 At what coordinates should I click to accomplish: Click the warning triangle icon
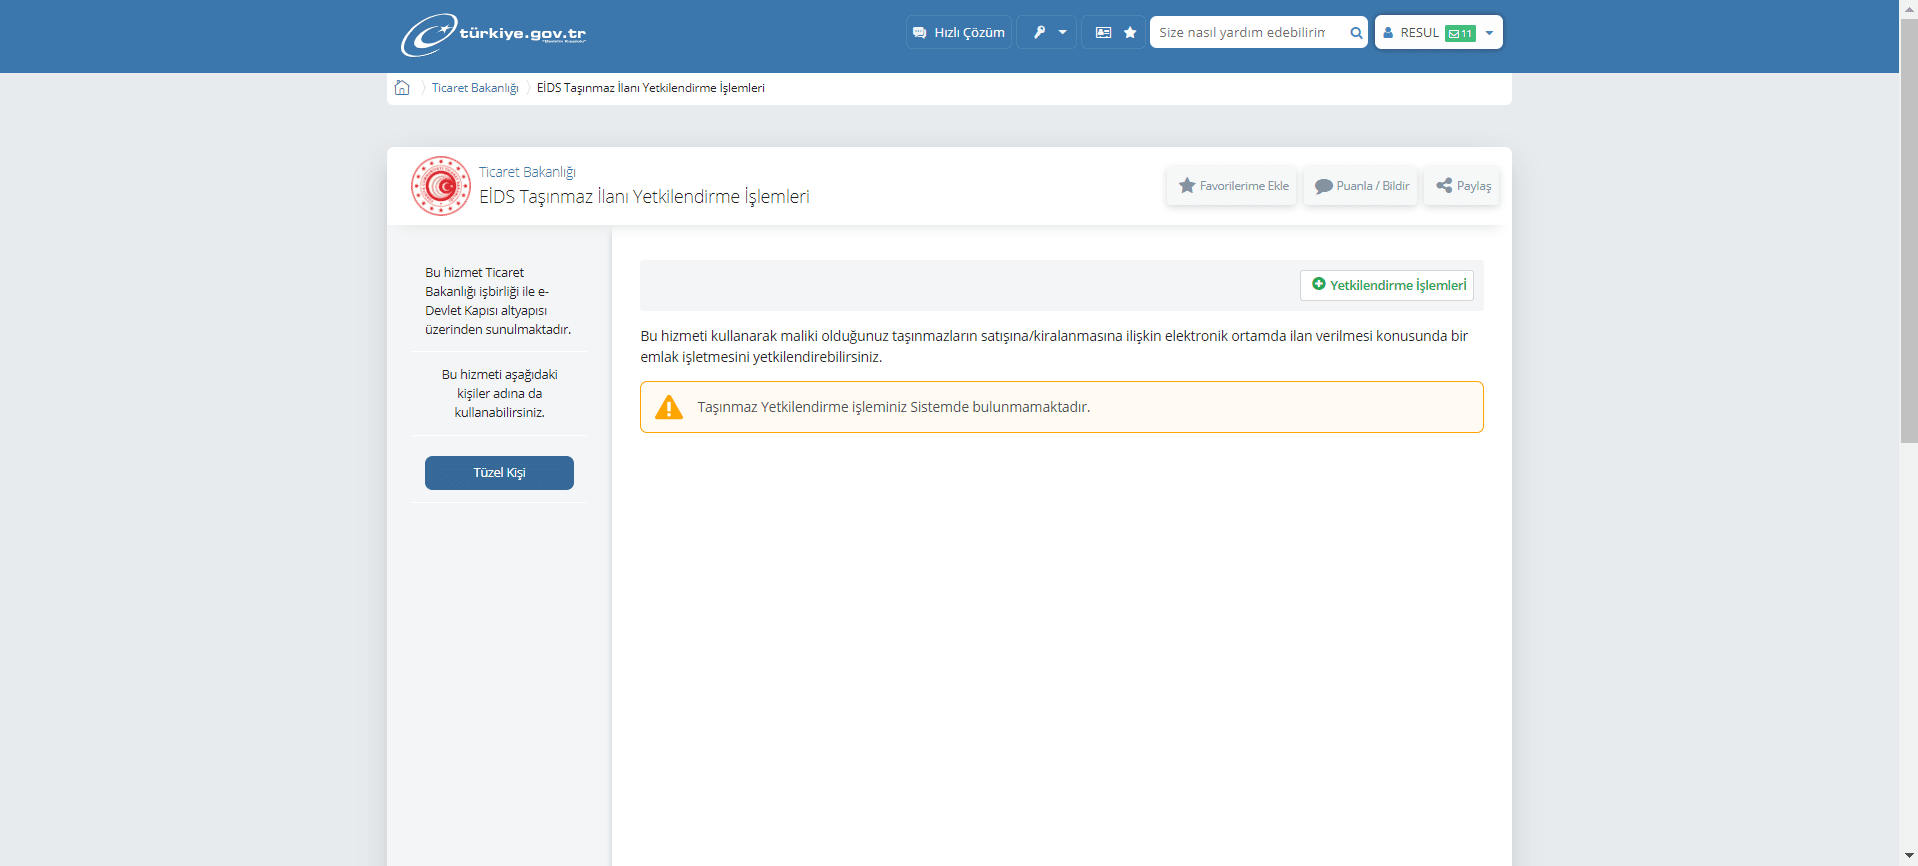(669, 407)
